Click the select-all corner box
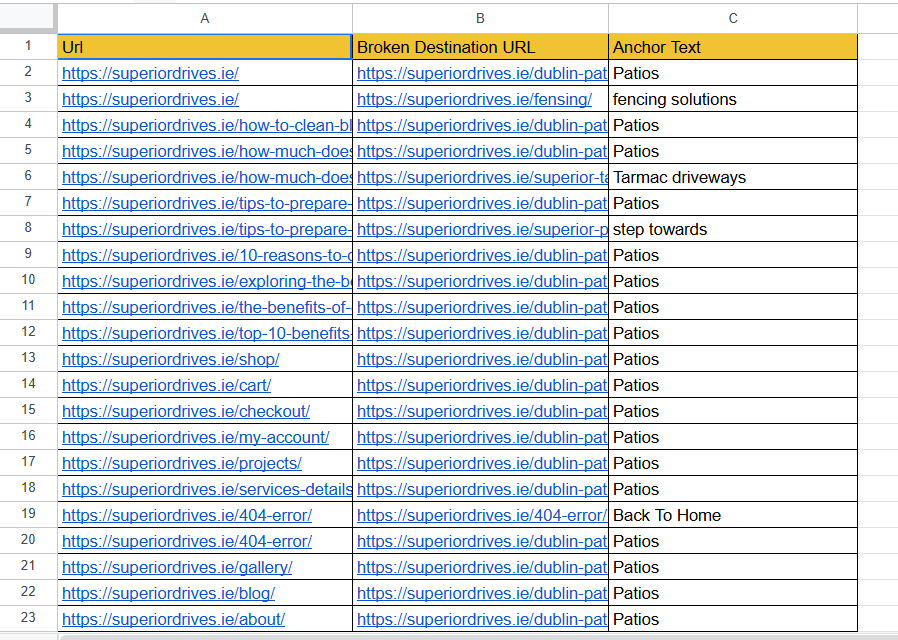898x640 pixels. (x=28, y=18)
